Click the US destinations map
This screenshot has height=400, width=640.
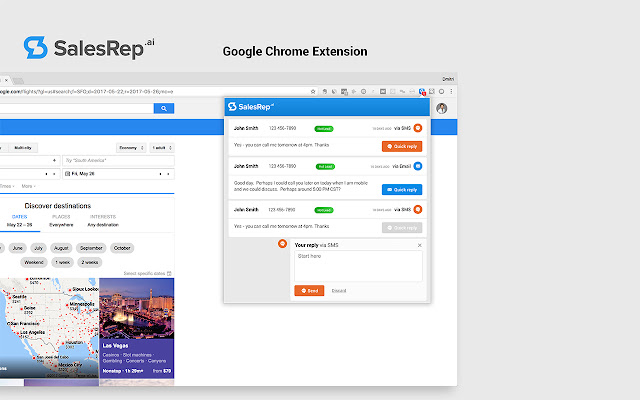tap(49, 328)
